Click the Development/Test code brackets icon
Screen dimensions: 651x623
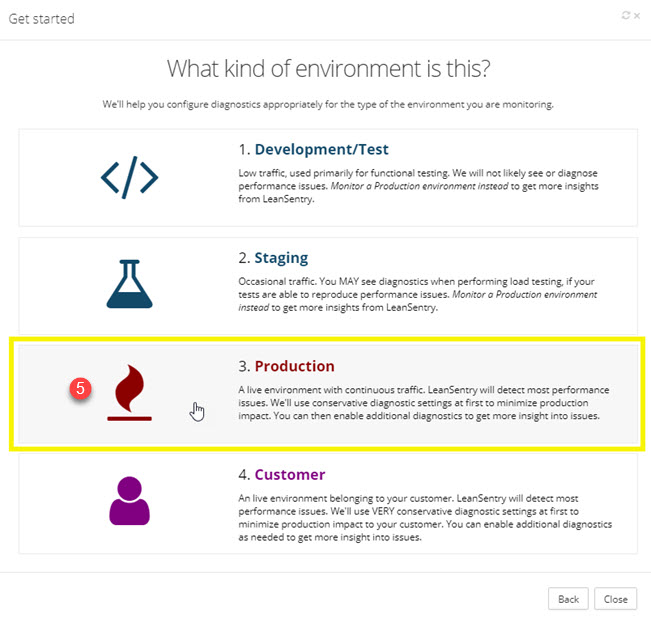click(x=129, y=177)
